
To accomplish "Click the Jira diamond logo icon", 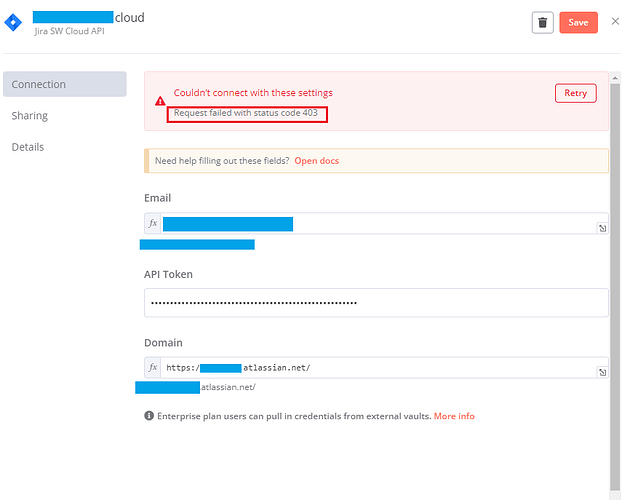I will pos(13,22).
